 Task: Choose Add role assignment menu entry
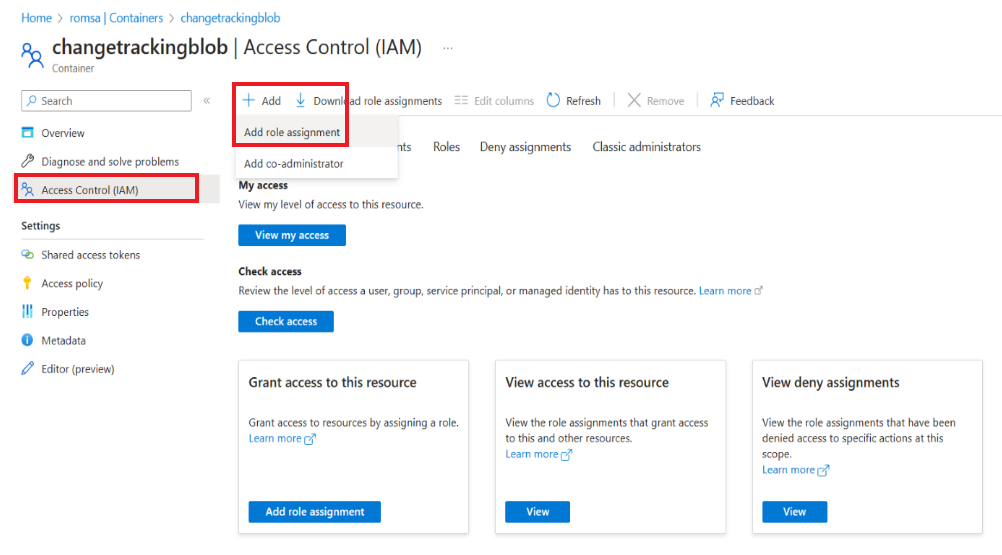click(292, 132)
